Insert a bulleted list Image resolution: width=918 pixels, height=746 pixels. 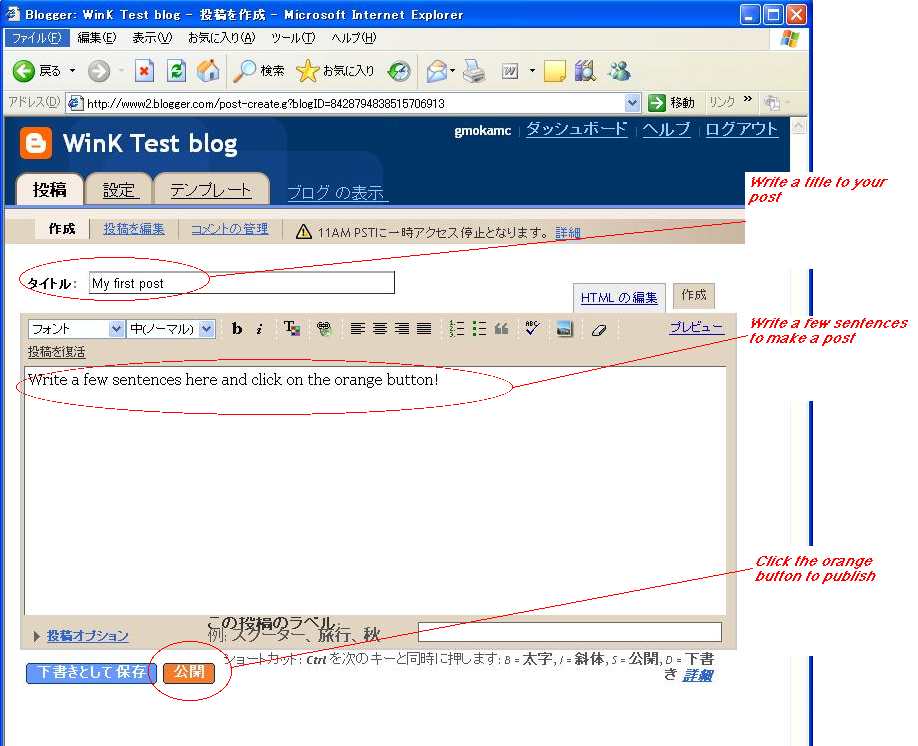point(479,328)
